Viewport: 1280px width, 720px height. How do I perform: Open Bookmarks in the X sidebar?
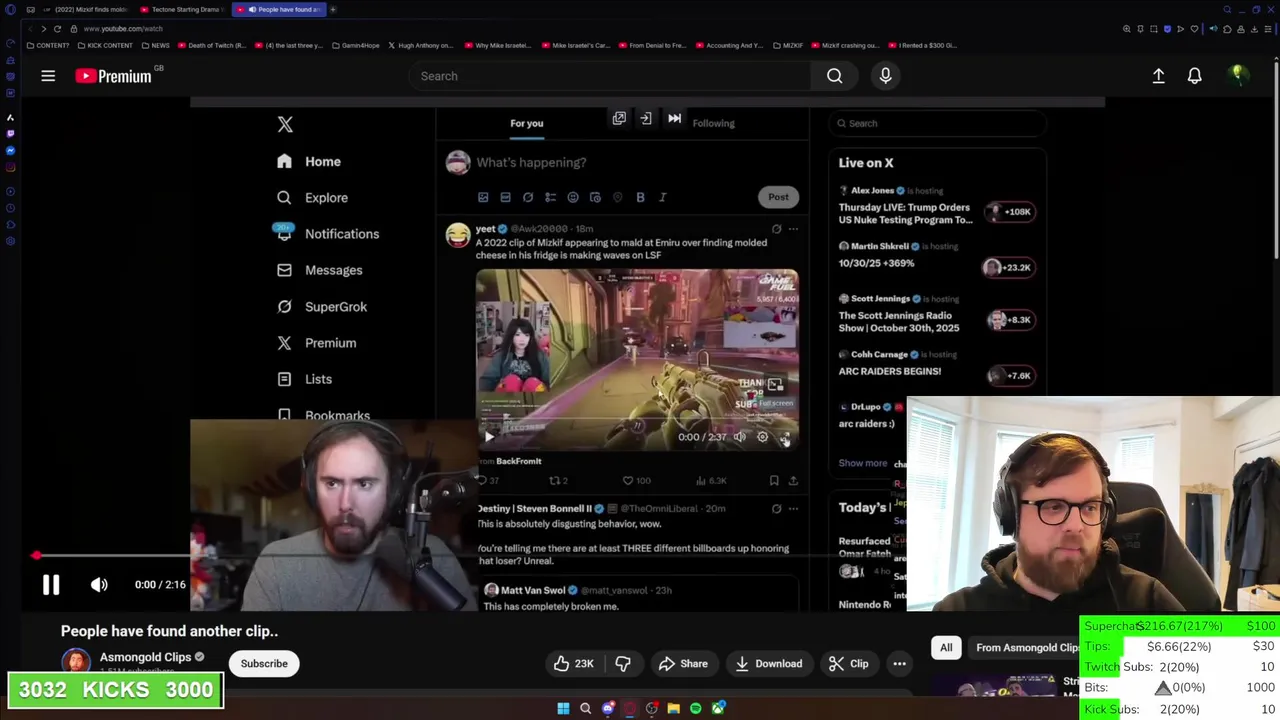coord(323,415)
